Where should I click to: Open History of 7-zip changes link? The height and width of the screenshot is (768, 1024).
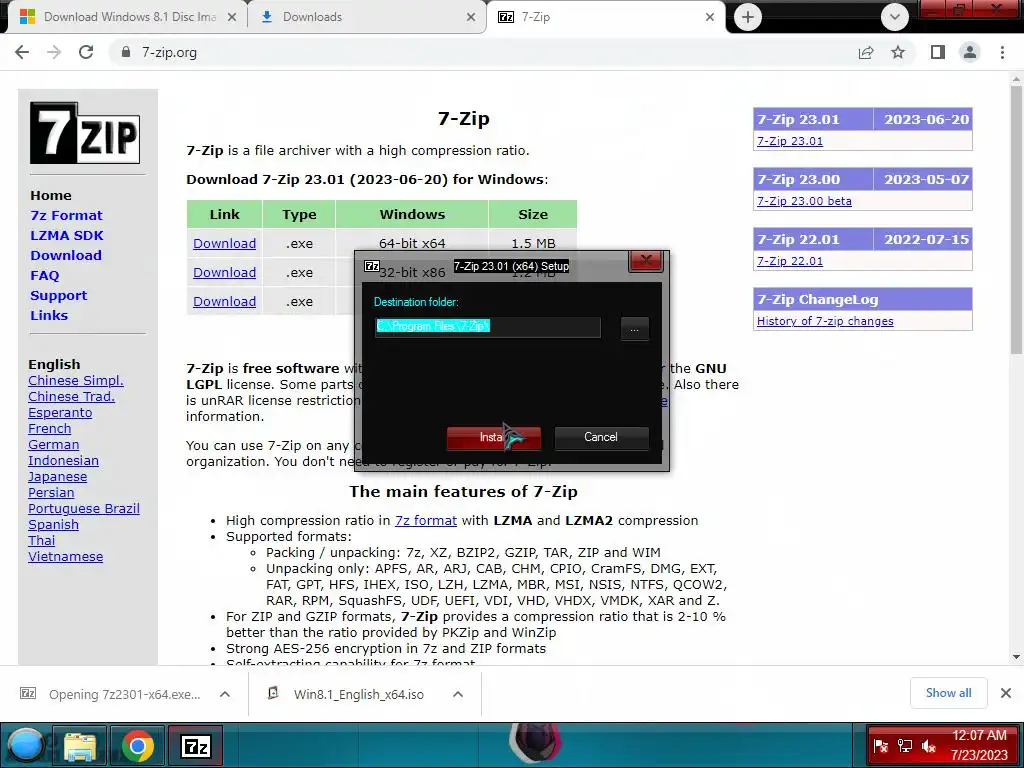point(825,321)
